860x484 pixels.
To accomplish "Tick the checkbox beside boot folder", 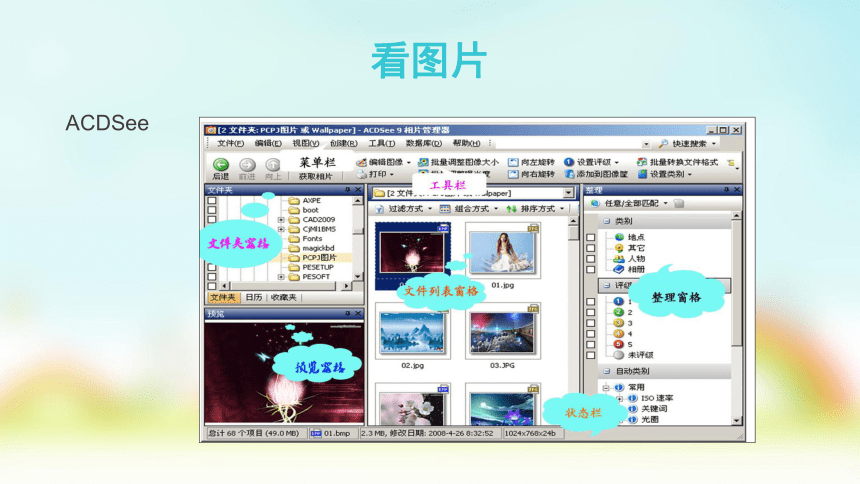I will [212, 210].
